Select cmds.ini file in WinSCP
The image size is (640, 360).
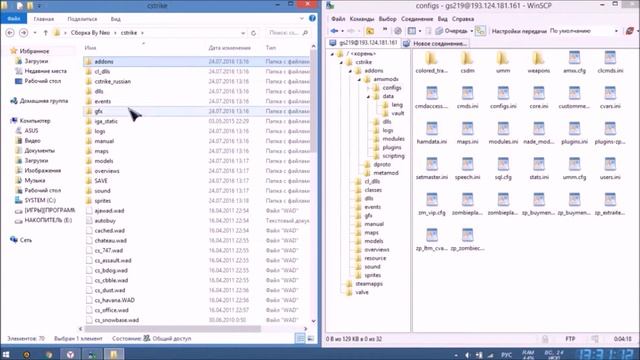tap(467, 98)
